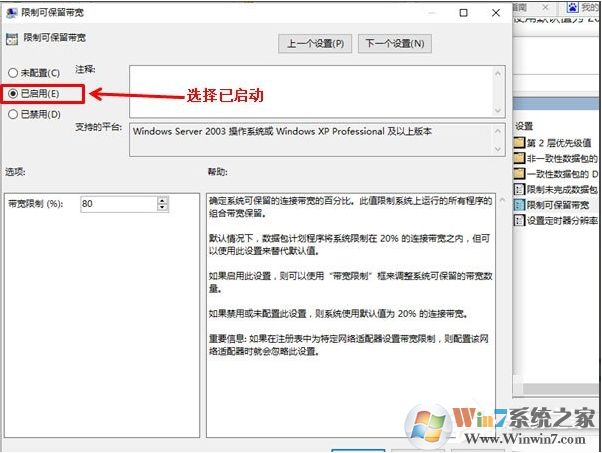Click the policy icon beside 限制可保留带宽 heading
This screenshot has width=602, height=453.
[x=12, y=39]
